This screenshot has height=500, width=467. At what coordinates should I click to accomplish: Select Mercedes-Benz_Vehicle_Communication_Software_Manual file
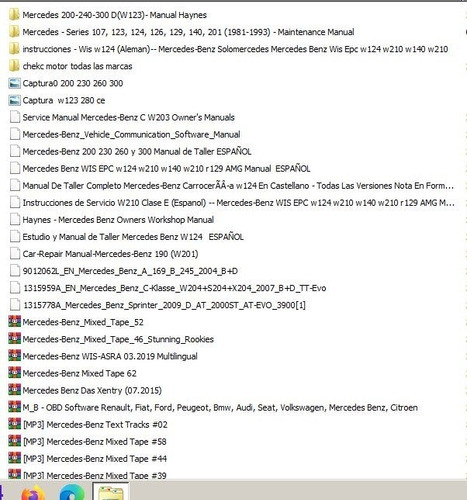pos(131,134)
